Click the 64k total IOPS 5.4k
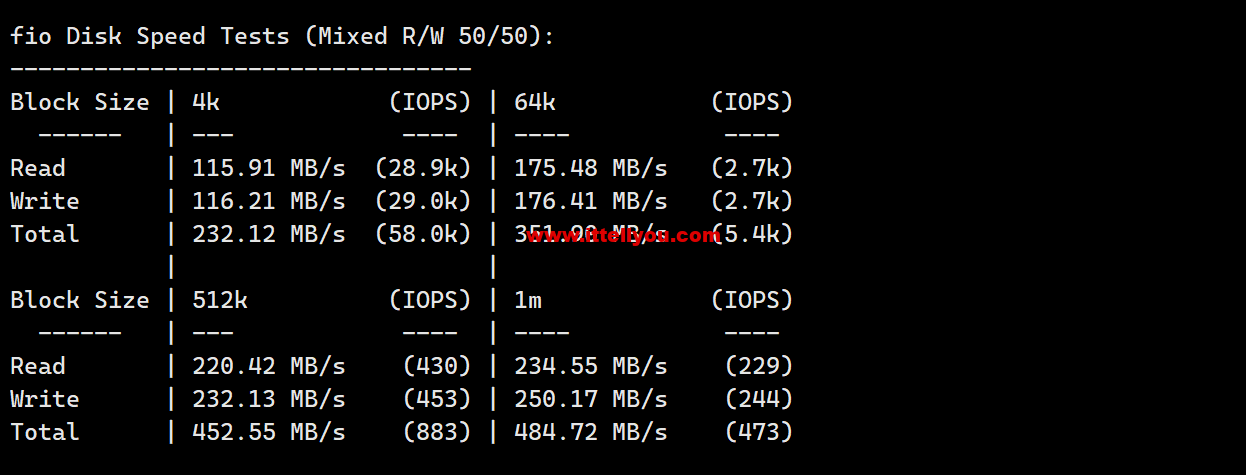This screenshot has width=1246, height=475. pyautogui.click(x=752, y=234)
